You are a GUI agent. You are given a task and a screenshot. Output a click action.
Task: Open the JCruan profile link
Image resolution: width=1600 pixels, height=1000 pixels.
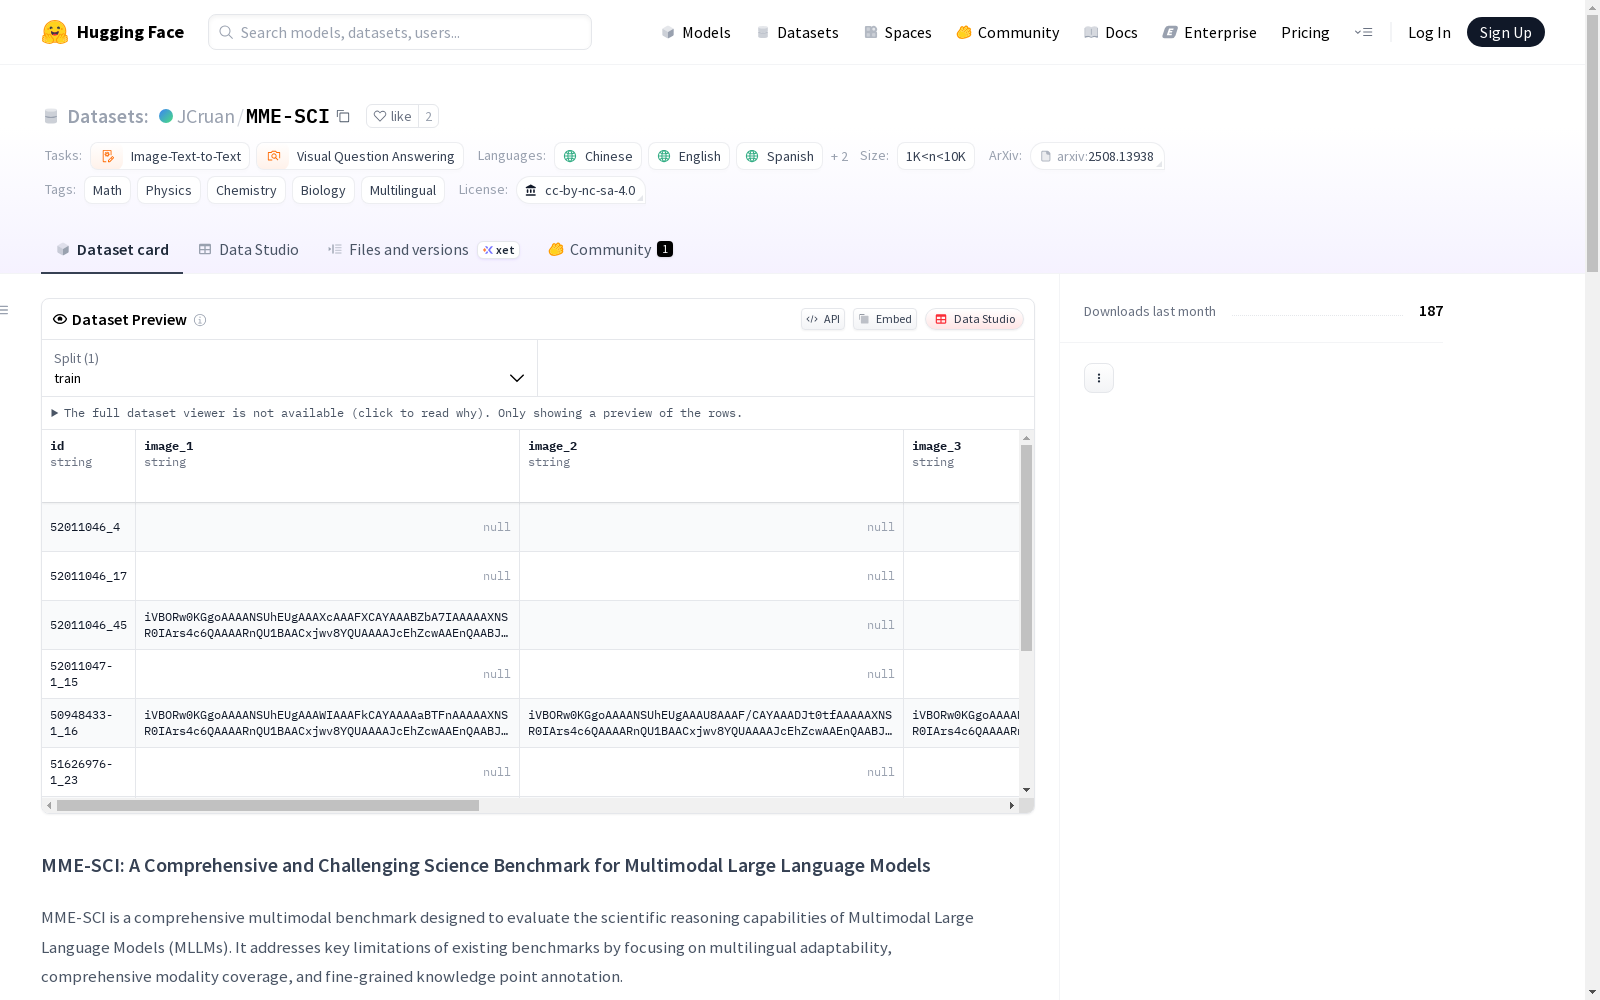206,116
